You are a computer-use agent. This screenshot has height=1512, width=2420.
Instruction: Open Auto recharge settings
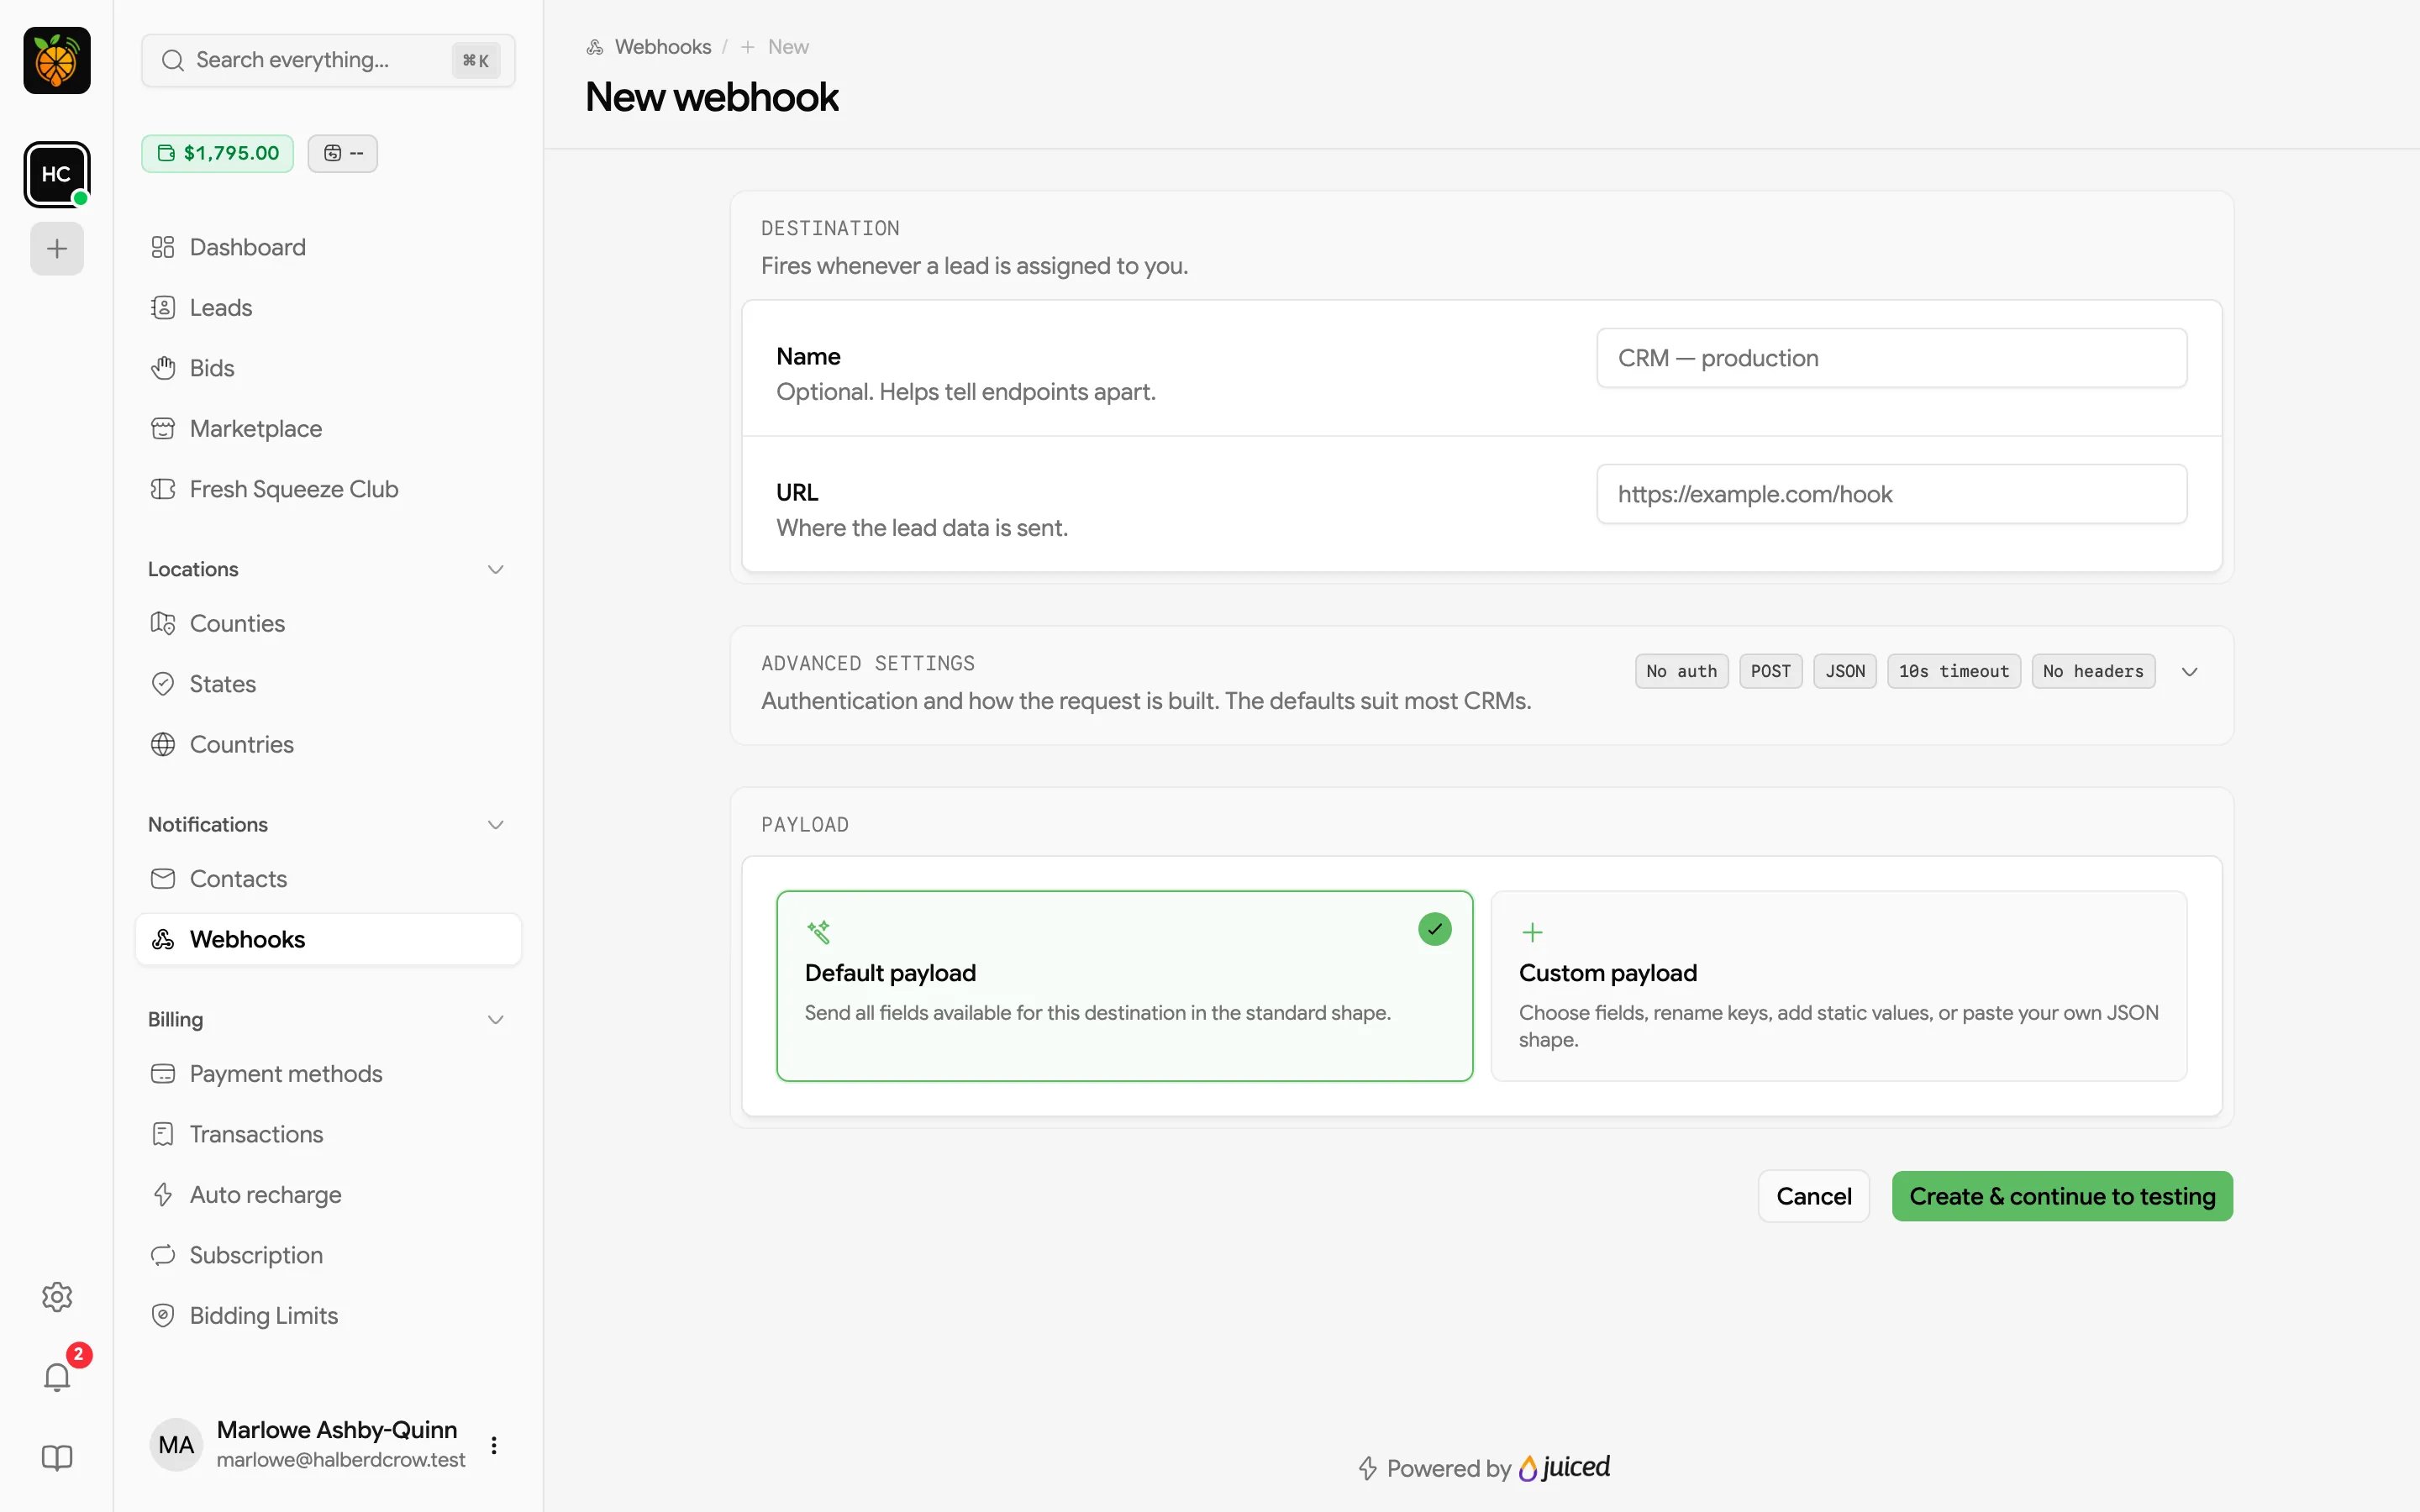pos(328,1194)
